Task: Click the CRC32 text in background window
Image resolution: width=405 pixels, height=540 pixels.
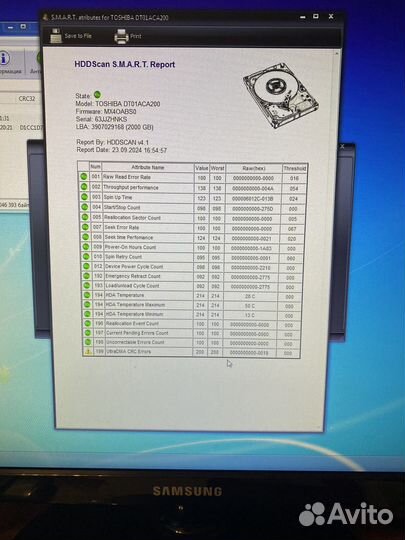Action: click(27, 98)
